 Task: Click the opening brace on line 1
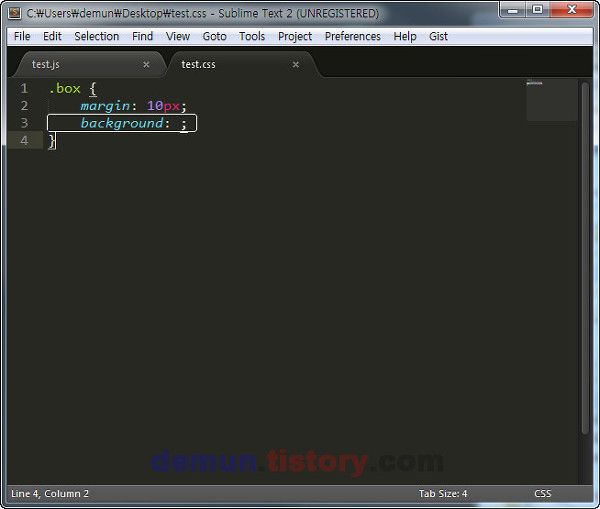(93, 89)
